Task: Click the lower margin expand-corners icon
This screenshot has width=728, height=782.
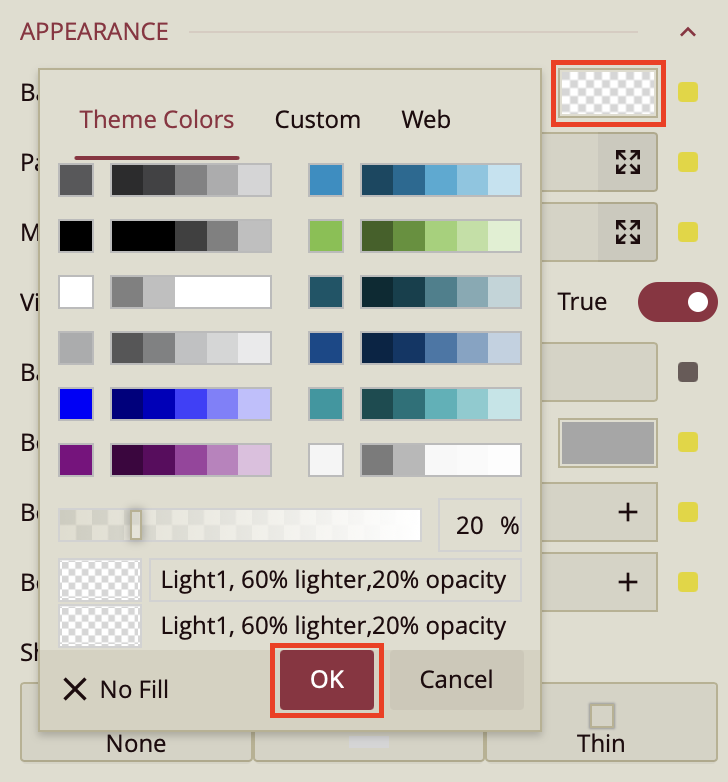Action: click(x=627, y=232)
